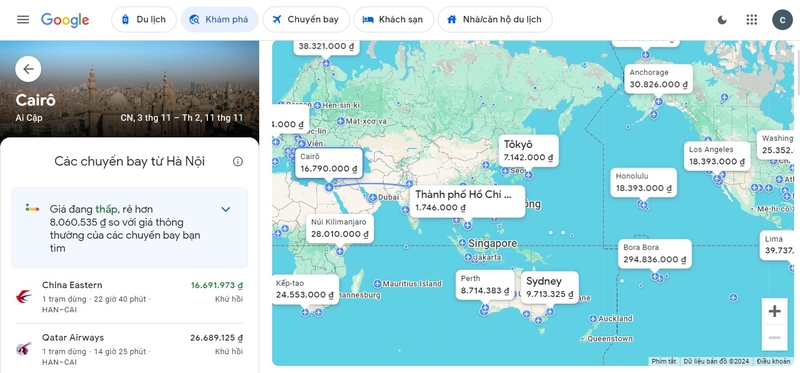This screenshot has height=373, width=800.
Task: Toggle dark mode moon icon
Action: 722,19
